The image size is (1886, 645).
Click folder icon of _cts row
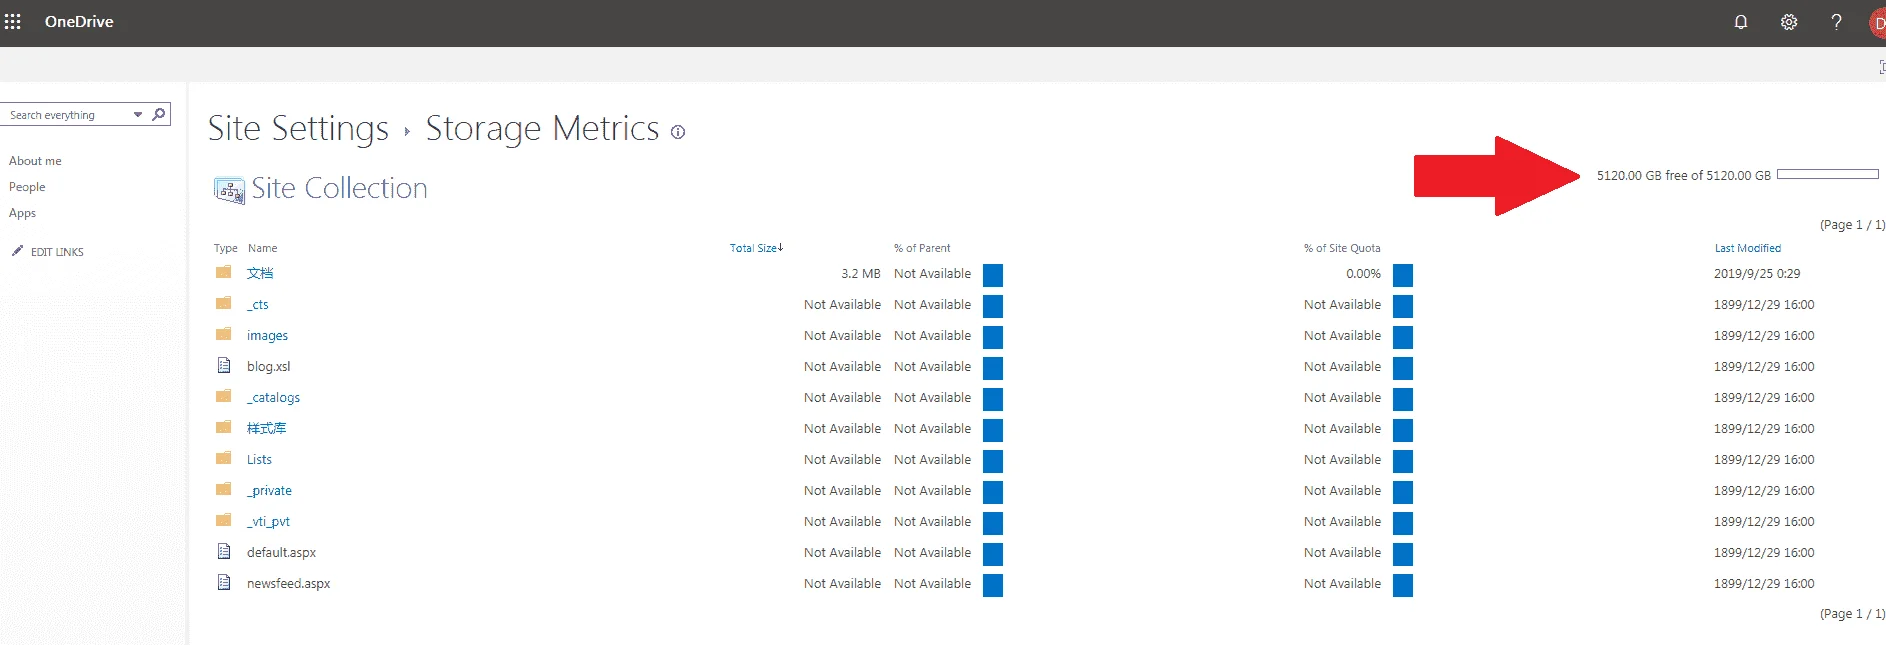224,303
